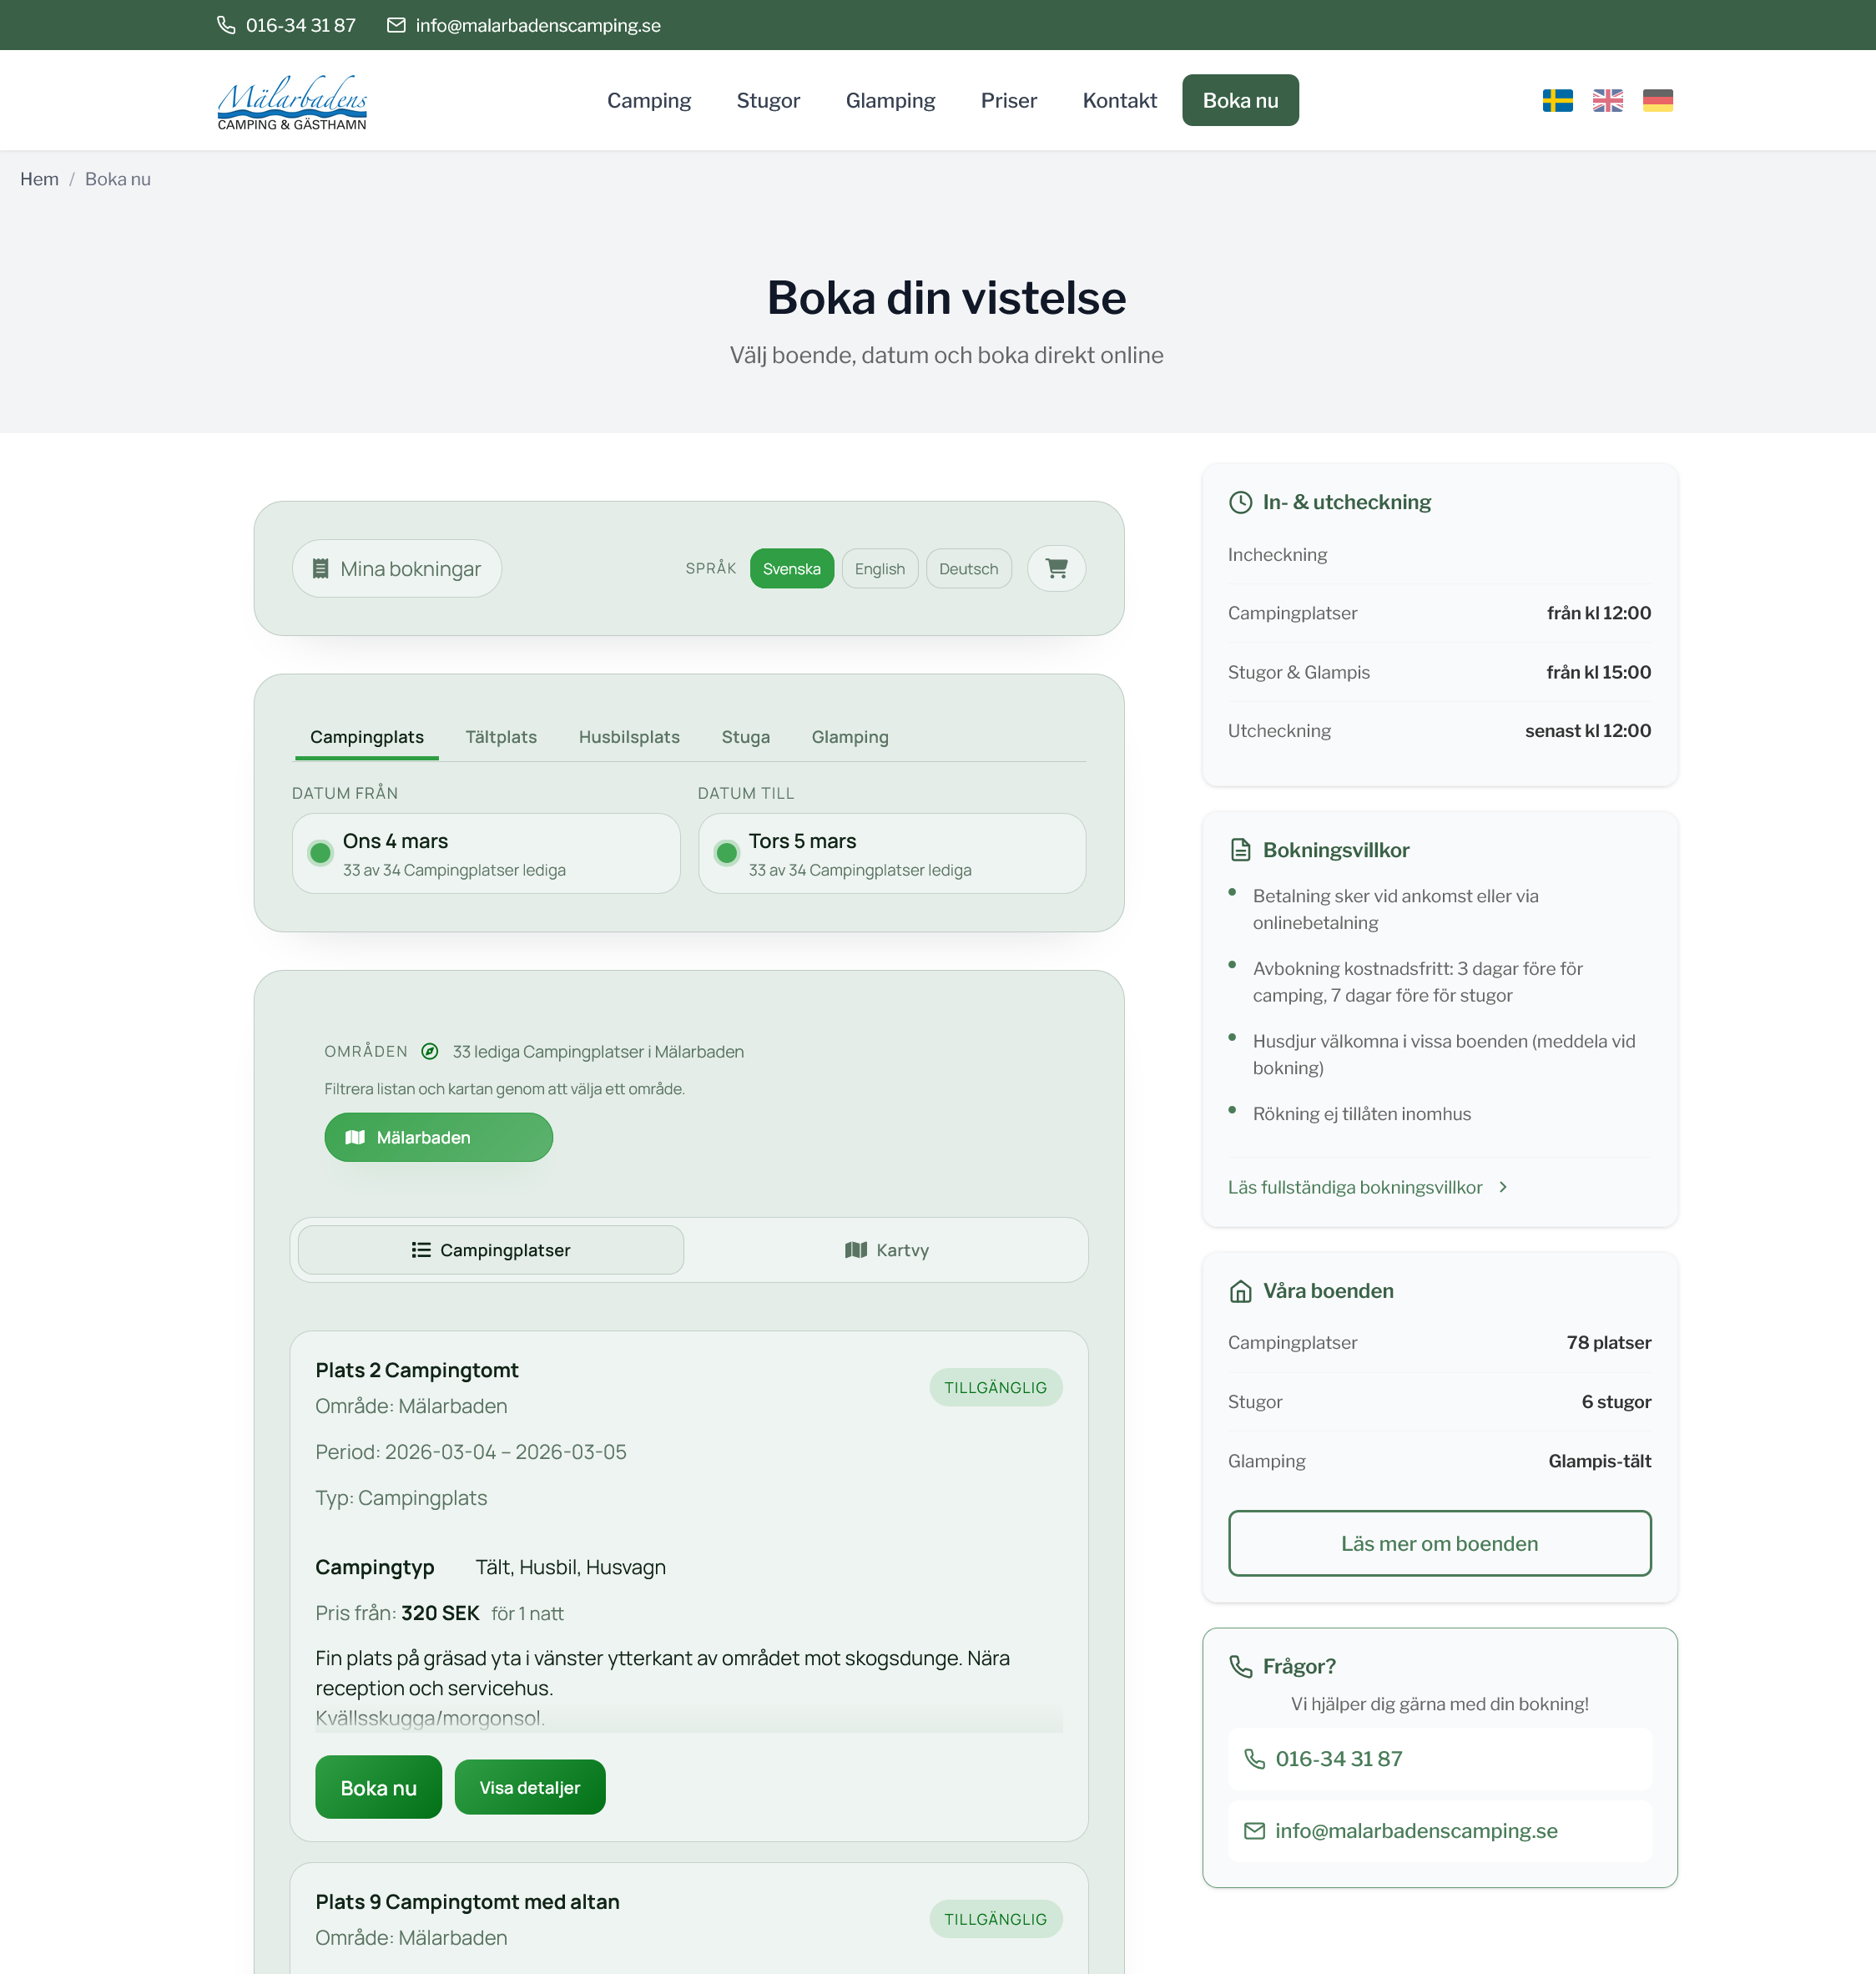1876x1974 pixels.
Task: Click the Hem breadcrumb
Action: click(40, 178)
